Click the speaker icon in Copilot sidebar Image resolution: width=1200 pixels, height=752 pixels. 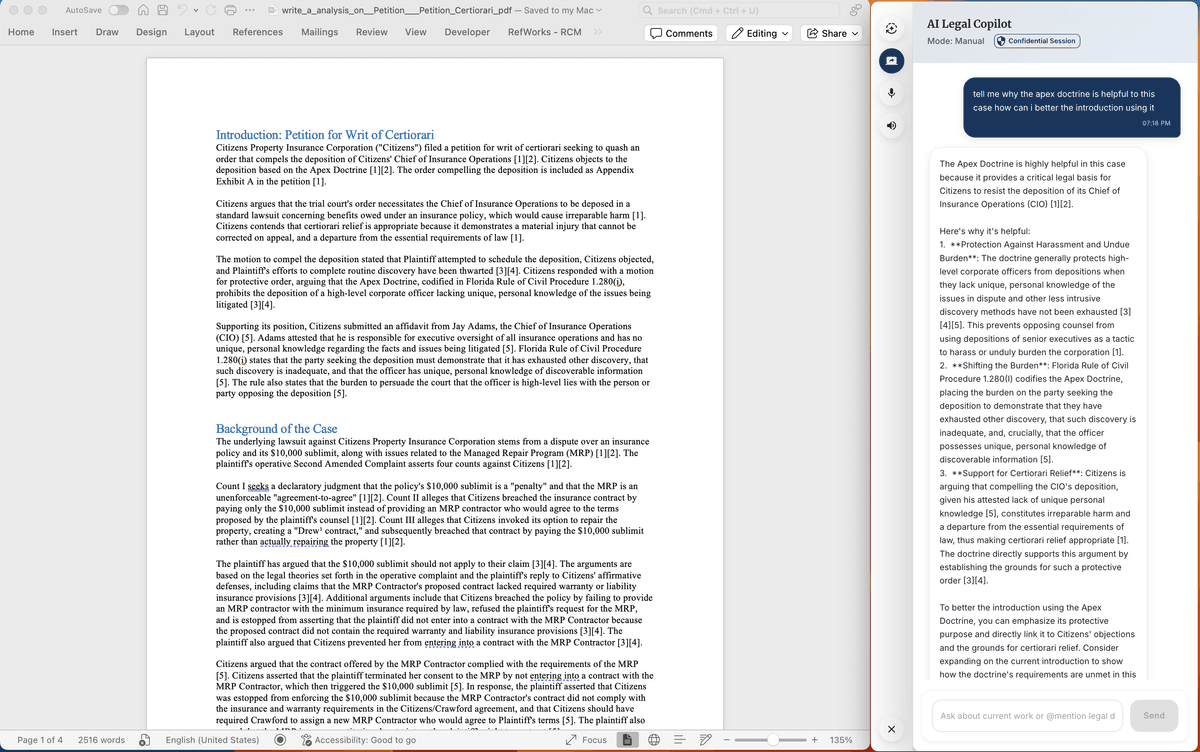[x=891, y=127]
